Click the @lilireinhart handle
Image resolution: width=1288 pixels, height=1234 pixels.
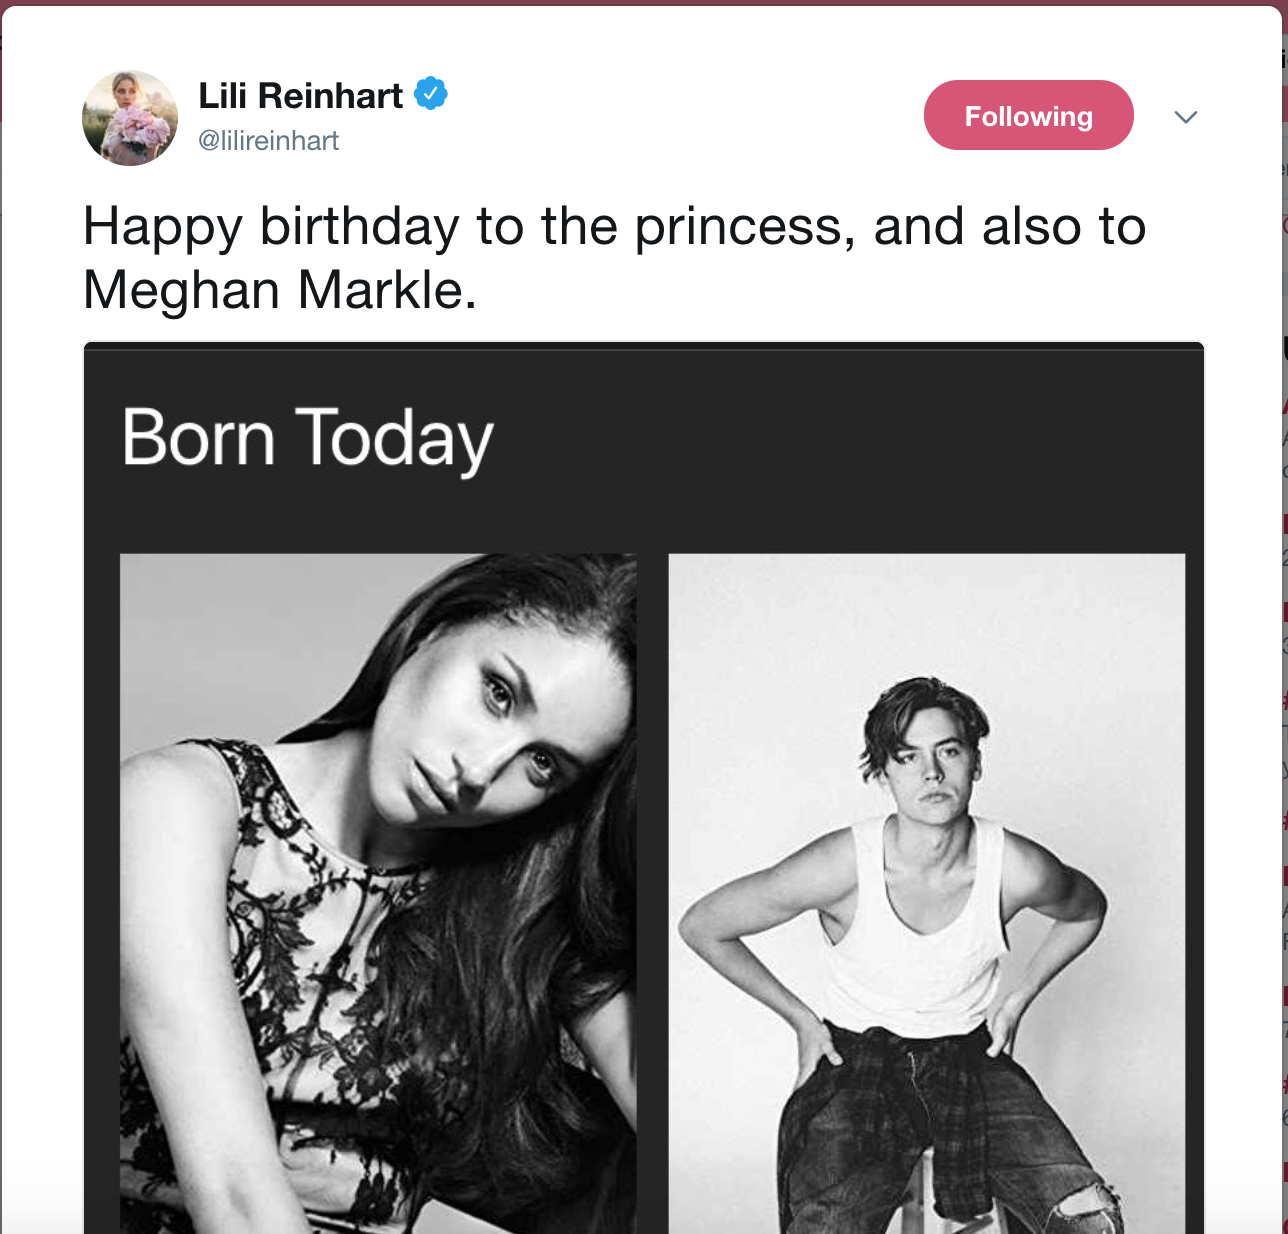point(269,141)
